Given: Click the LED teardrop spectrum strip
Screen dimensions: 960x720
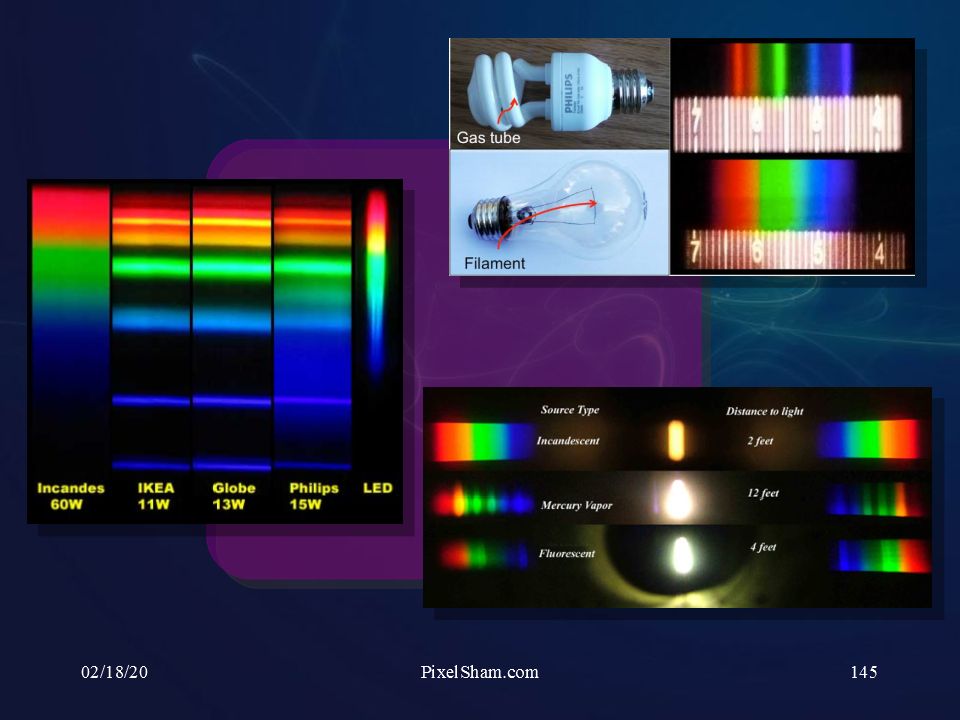Looking at the screenshot, I should pos(376,283).
